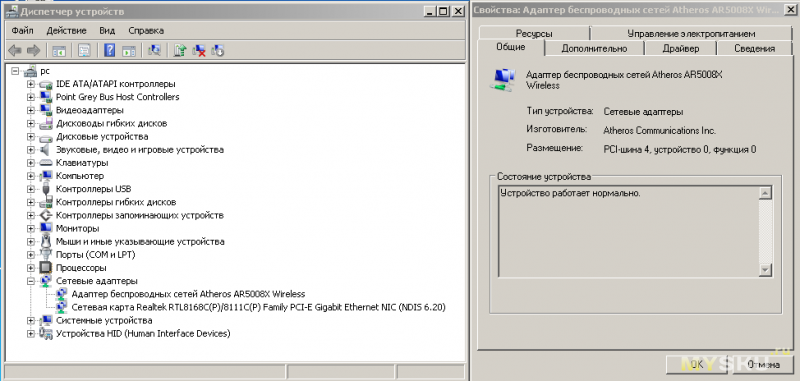Select Звуковые, видео и игровые устройства
Viewport: 800px width, 381px height.
140,149
